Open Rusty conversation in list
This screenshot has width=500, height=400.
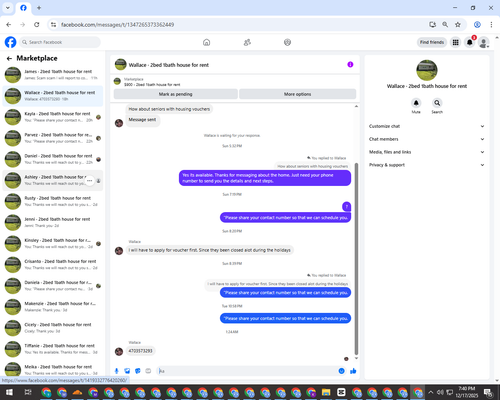[x=53, y=201]
